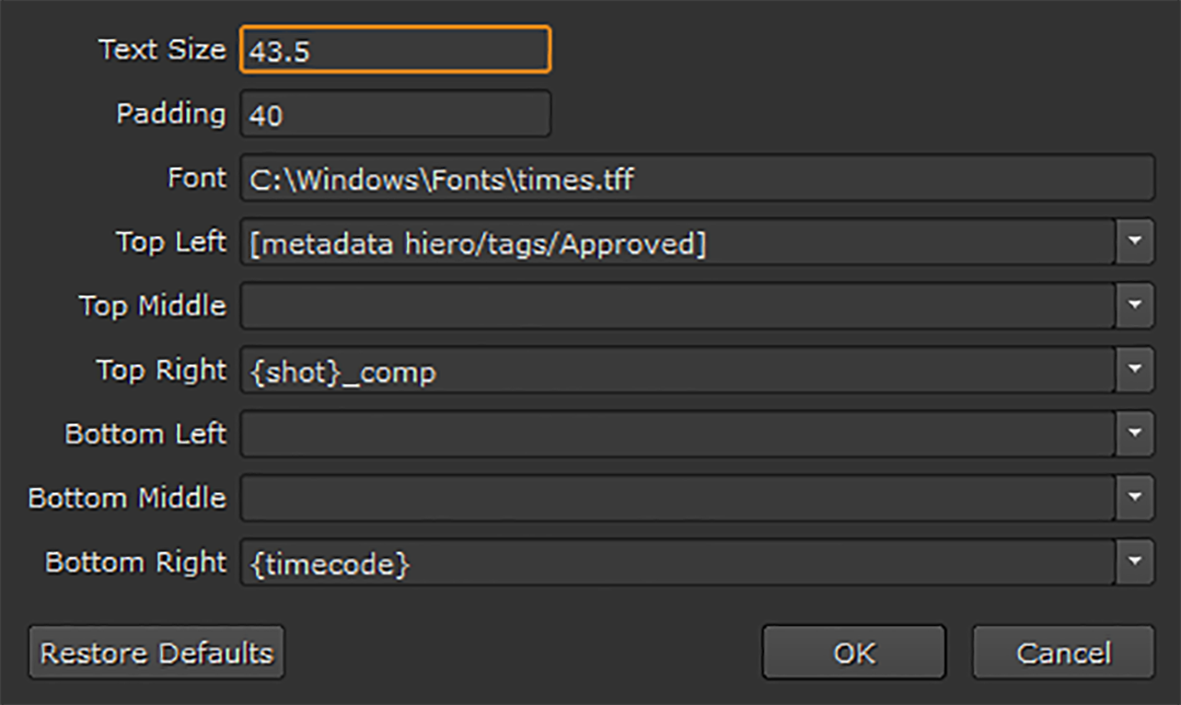Image resolution: width=1181 pixels, height=705 pixels.
Task: Focus the empty Bottom Middle field
Action: click(x=677, y=498)
